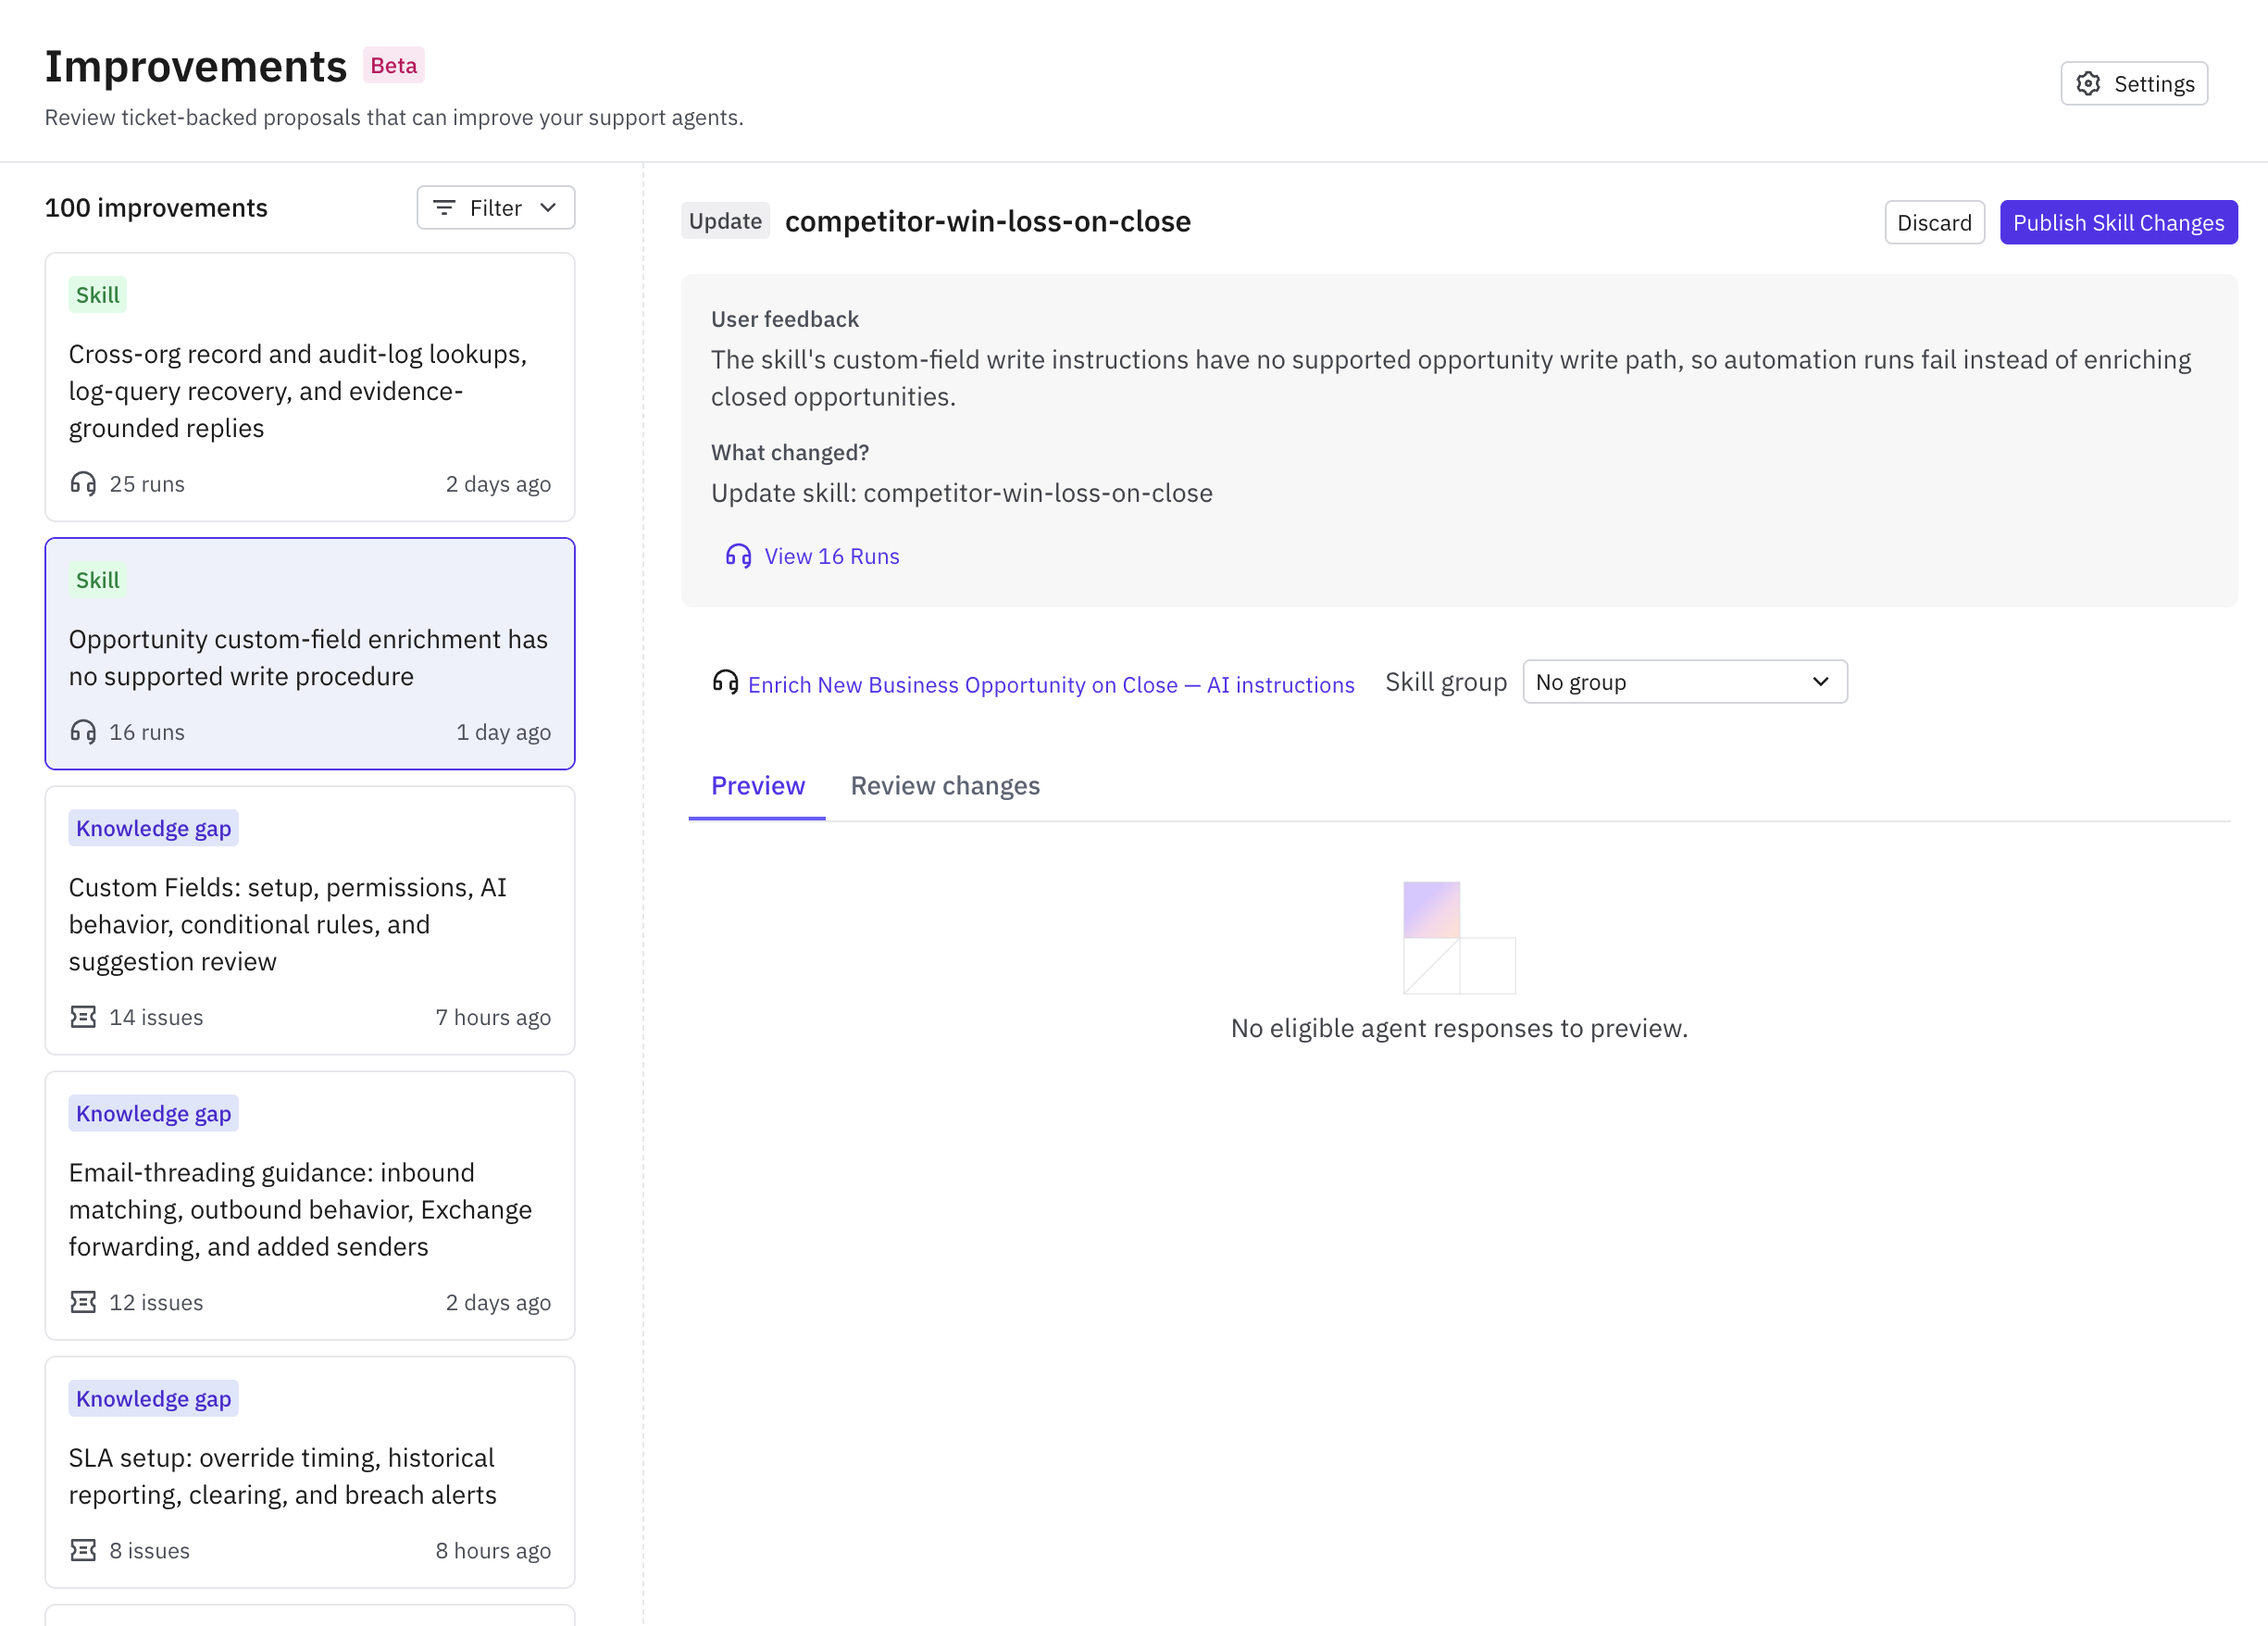
Task: Click the 100 improvements heading
Action: (156, 208)
